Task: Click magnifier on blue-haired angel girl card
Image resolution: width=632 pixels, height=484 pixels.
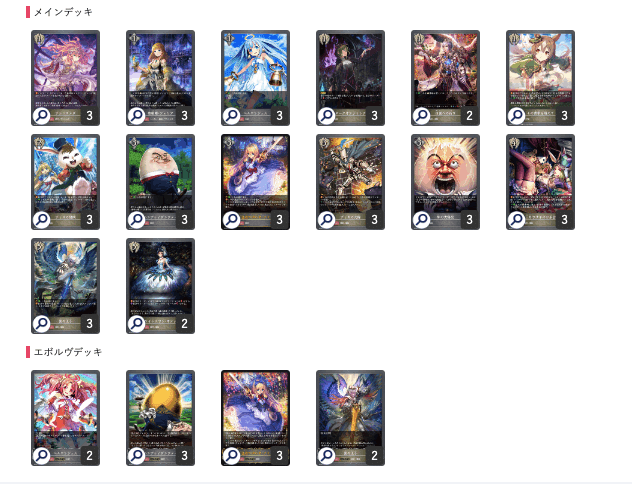Action: pyautogui.click(x=232, y=116)
